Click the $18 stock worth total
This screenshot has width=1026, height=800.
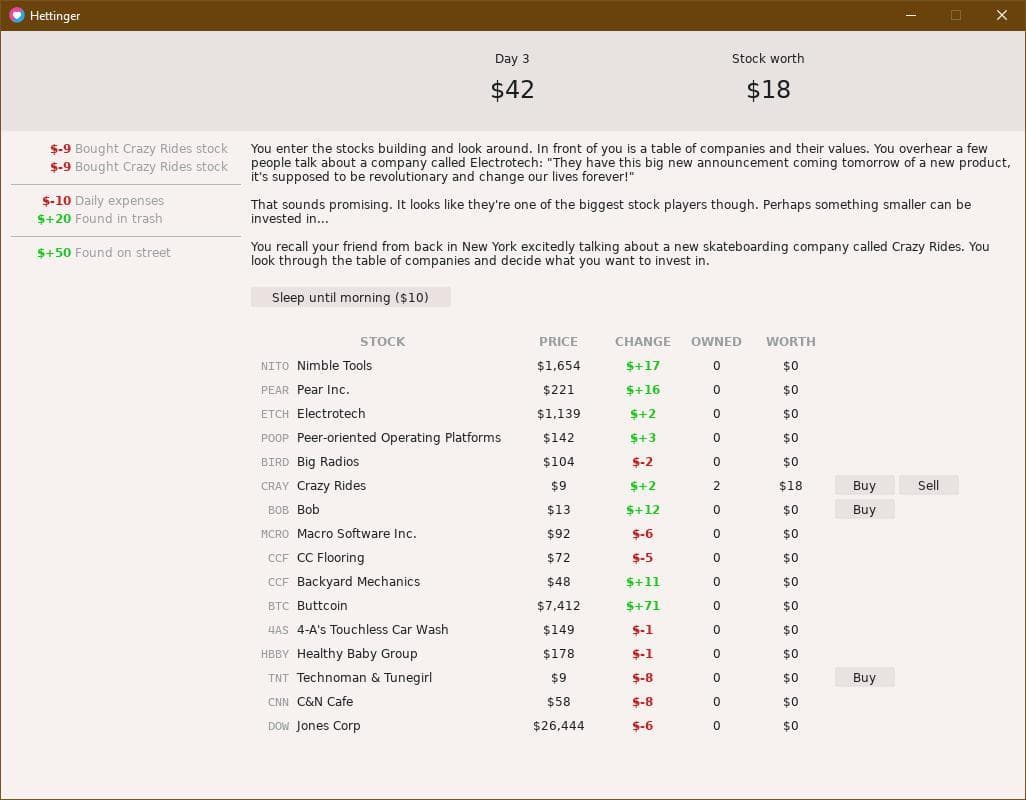pyautogui.click(x=768, y=90)
